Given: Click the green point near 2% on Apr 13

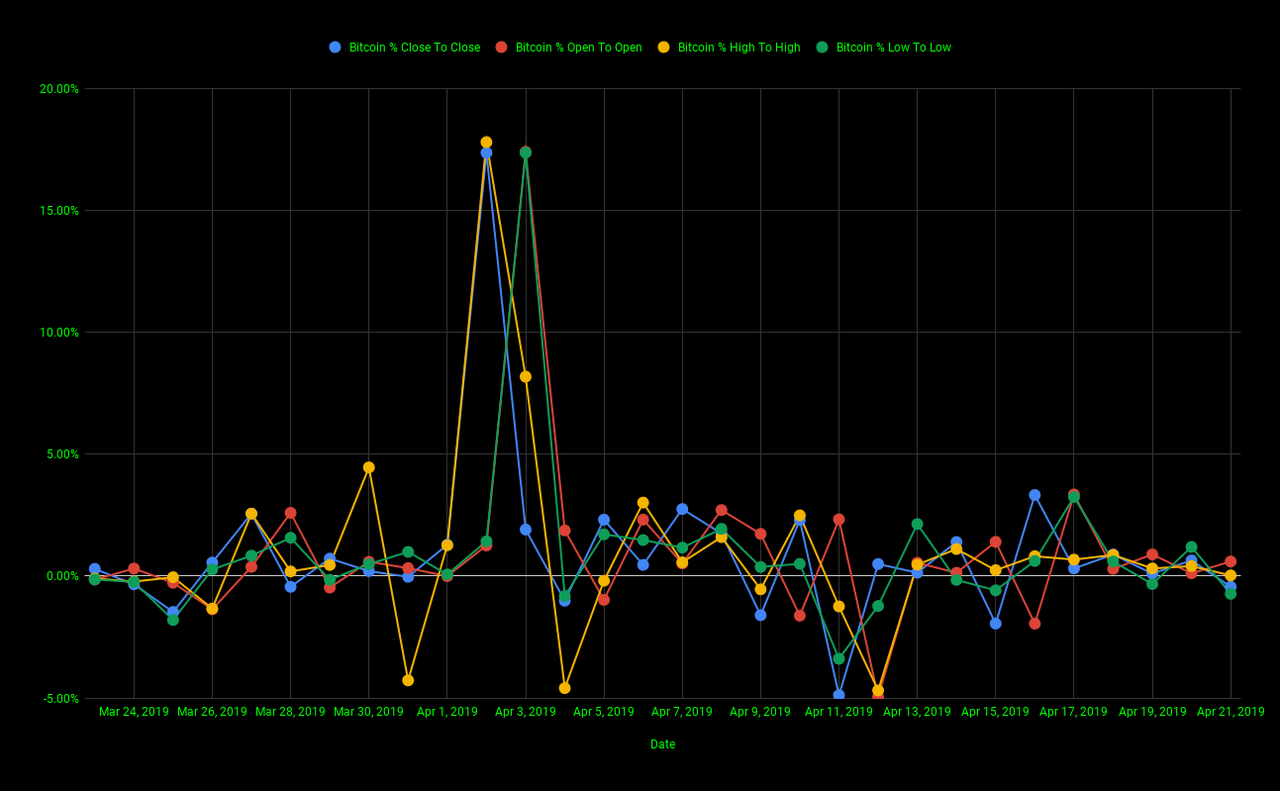Looking at the screenshot, I should (917, 524).
